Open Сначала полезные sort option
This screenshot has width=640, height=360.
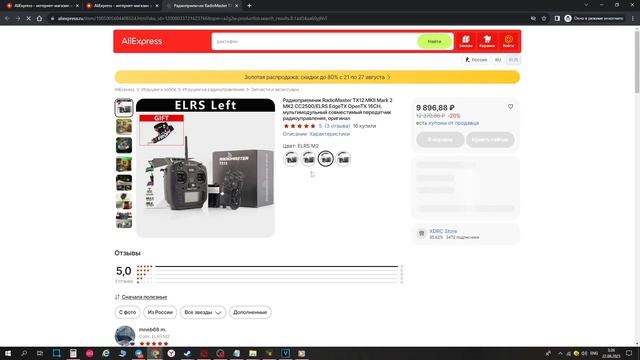pyautogui.click(x=144, y=297)
